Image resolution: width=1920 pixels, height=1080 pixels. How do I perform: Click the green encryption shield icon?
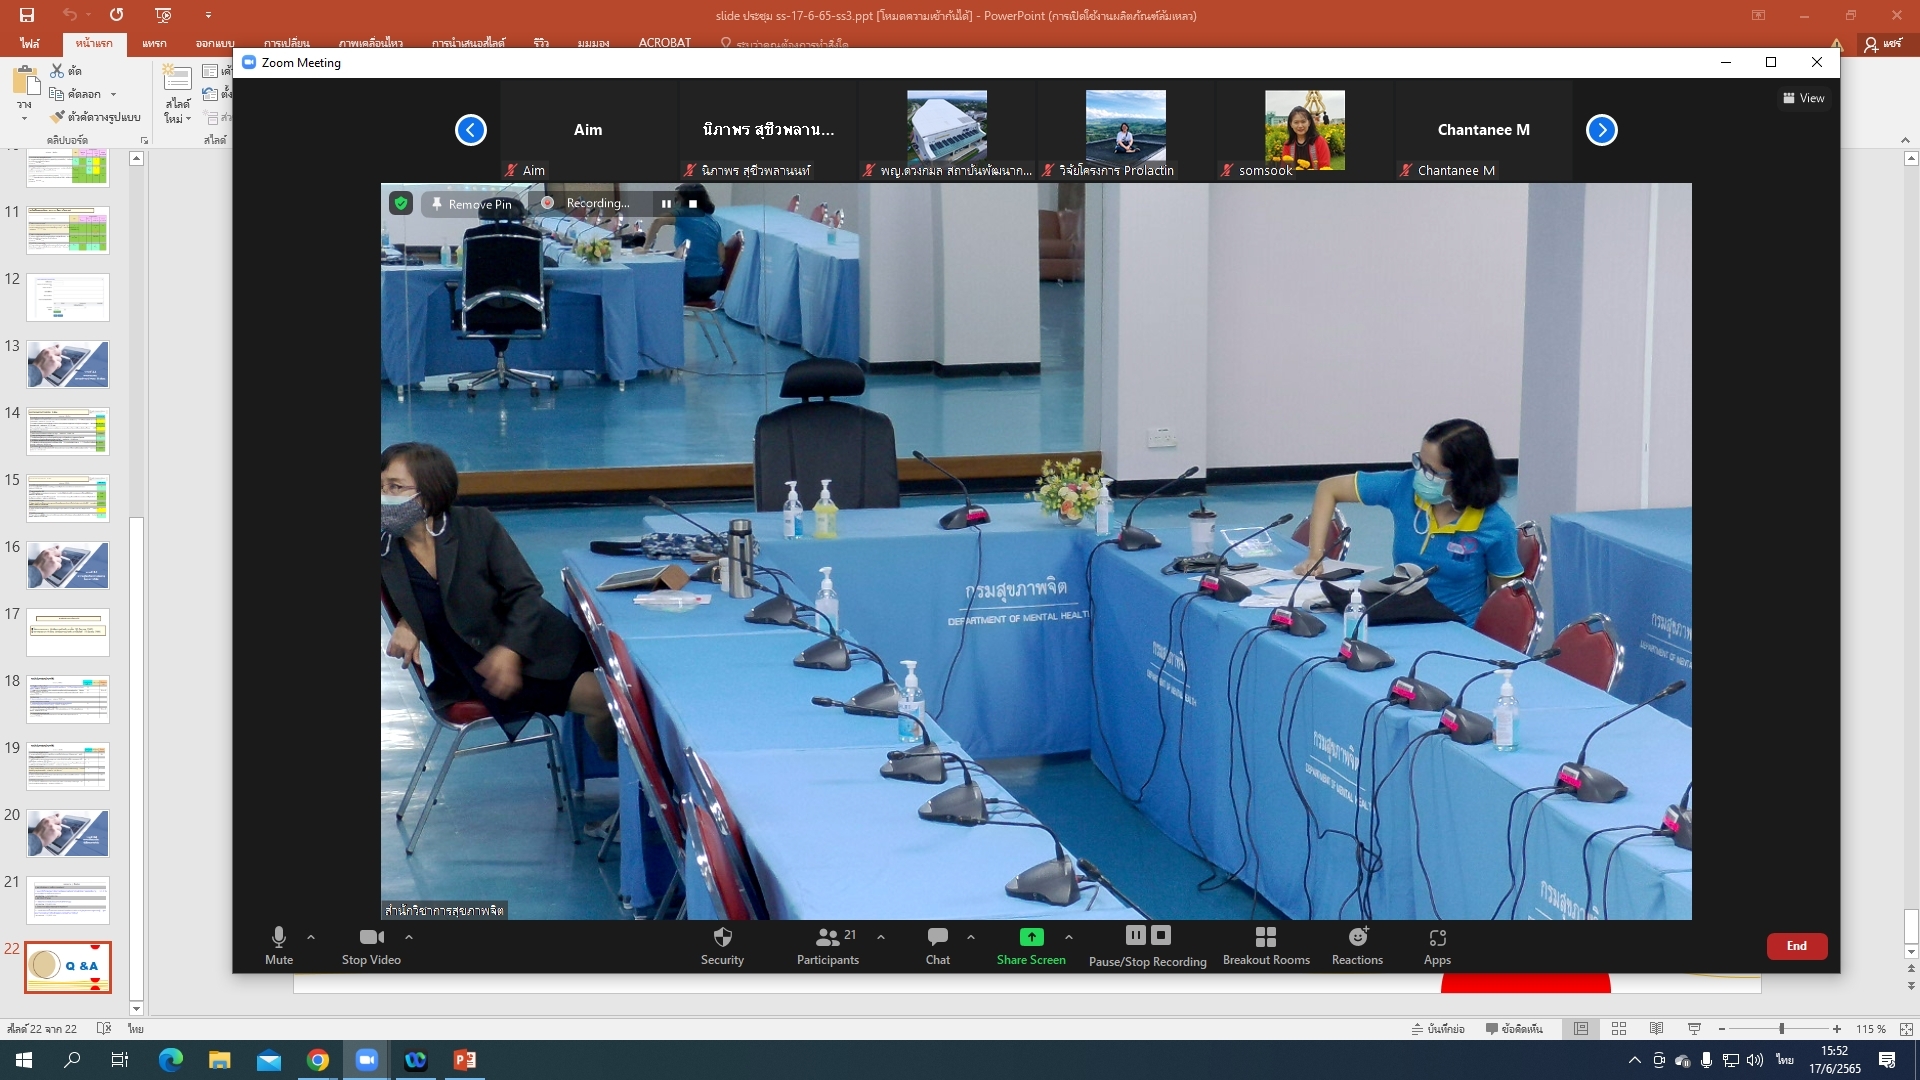coord(401,203)
